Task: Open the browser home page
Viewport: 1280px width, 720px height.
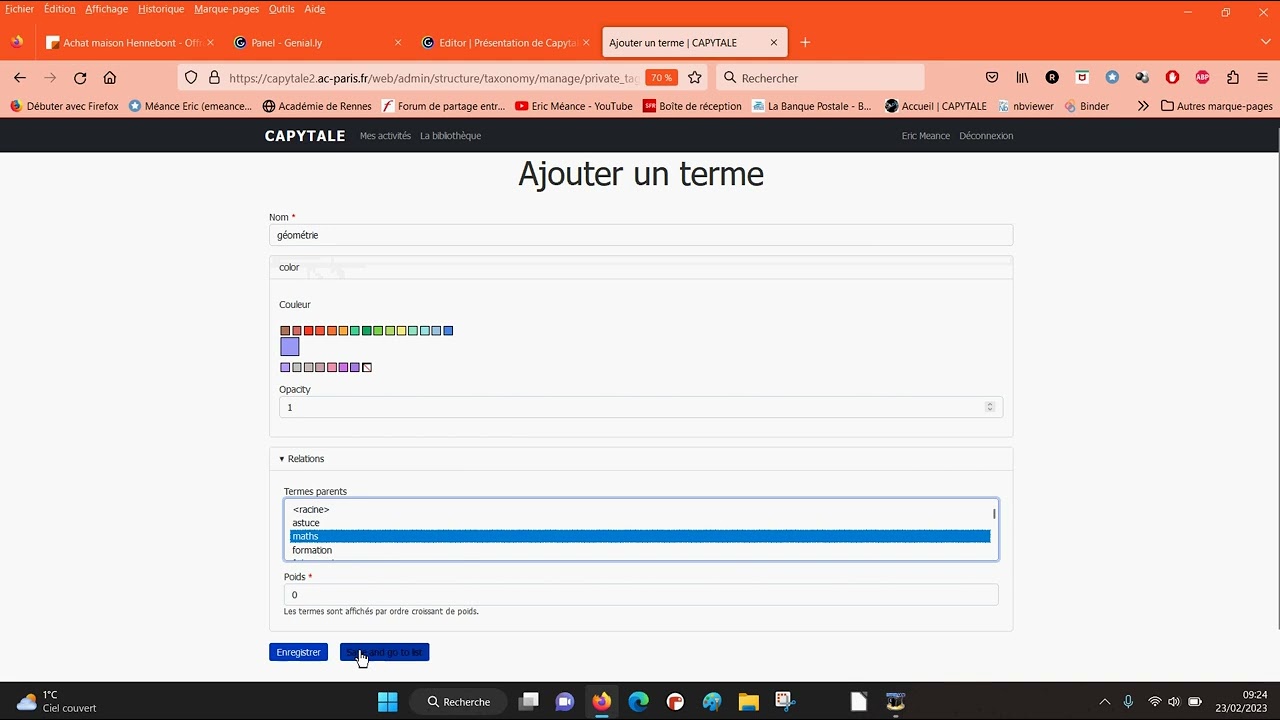Action: 110,78
